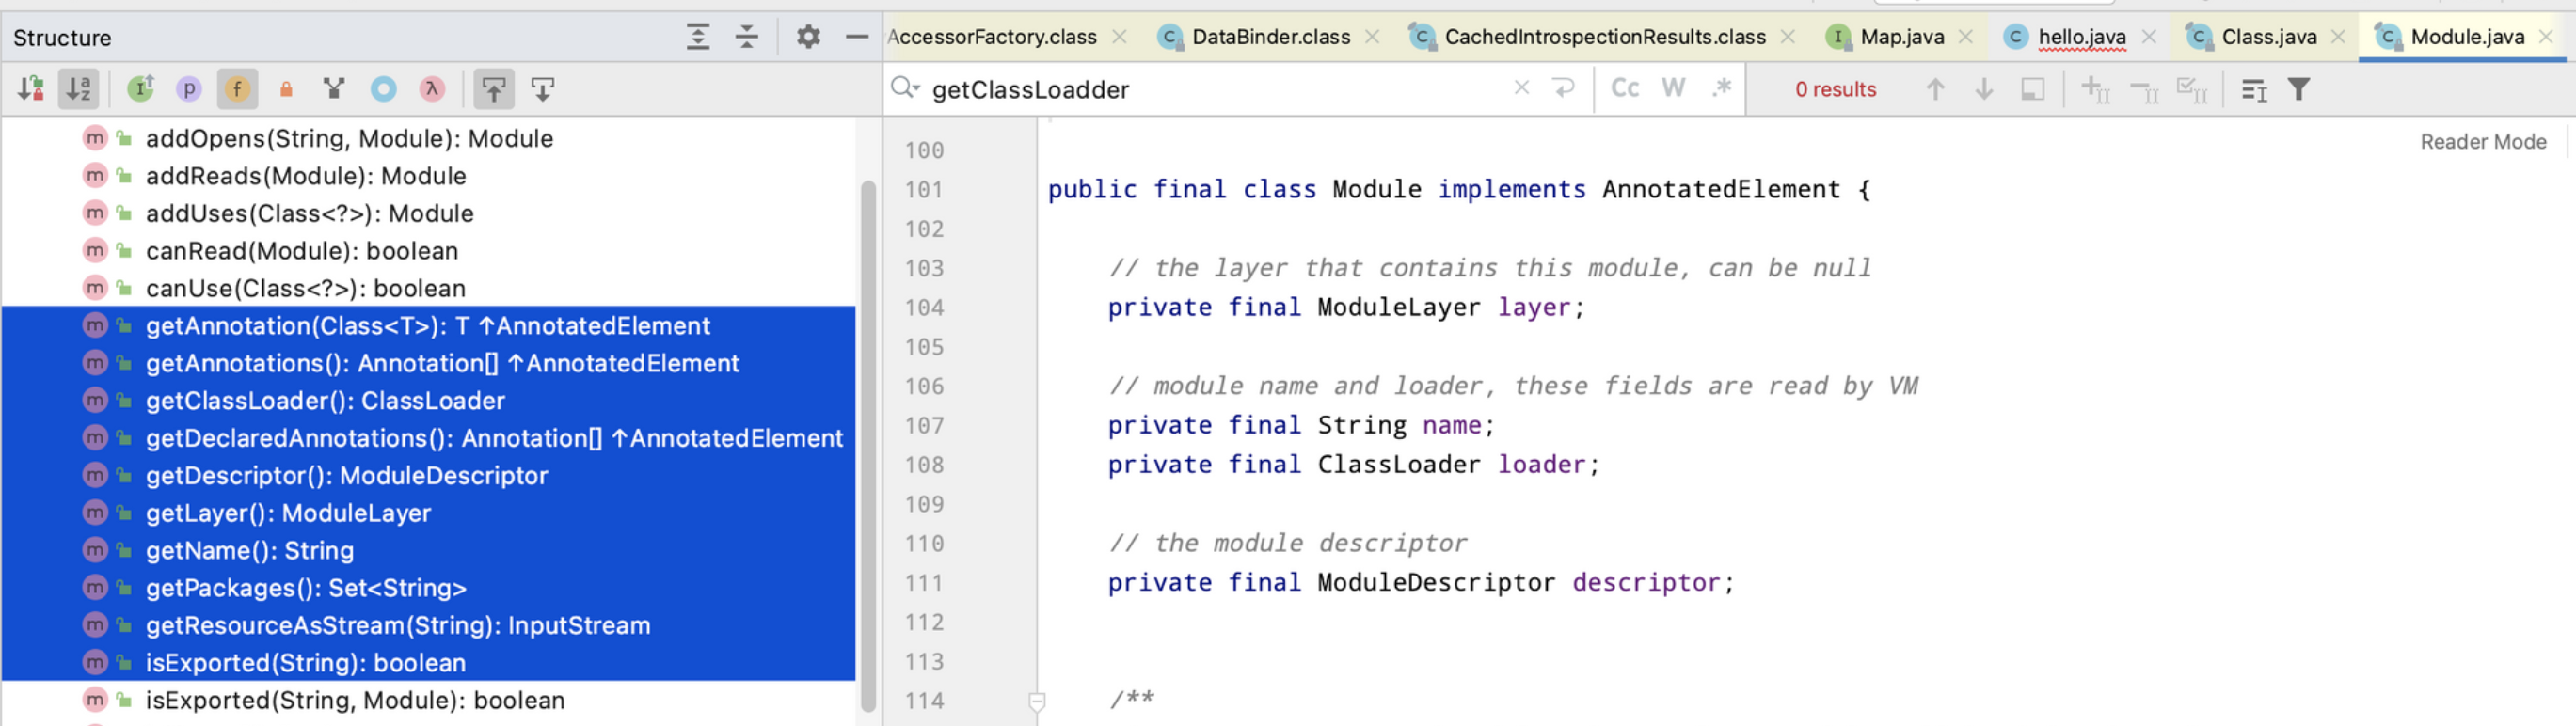The image size is (2576, 726).
Task: Click the Structure panel vertical scrollbar
Action: (868, 445)
